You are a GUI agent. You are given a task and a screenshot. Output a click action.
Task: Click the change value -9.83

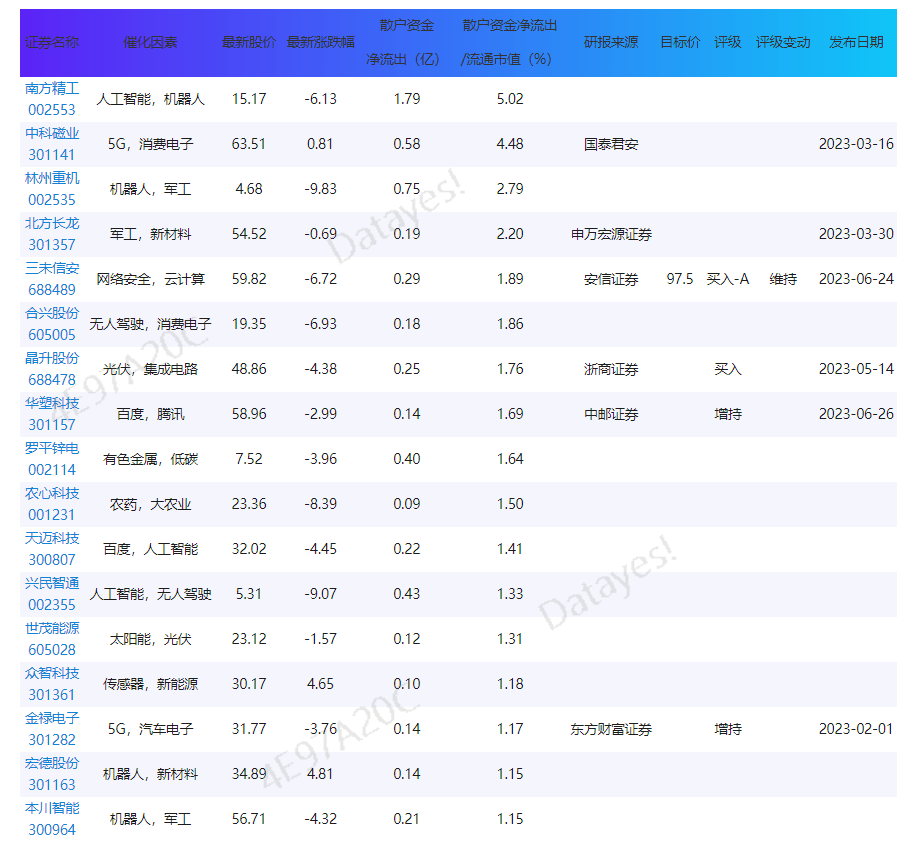[x=321, y=189]
